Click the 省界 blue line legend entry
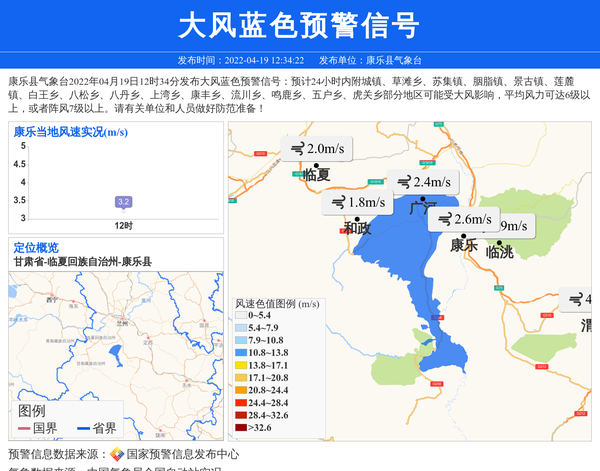 coord(95,428)
